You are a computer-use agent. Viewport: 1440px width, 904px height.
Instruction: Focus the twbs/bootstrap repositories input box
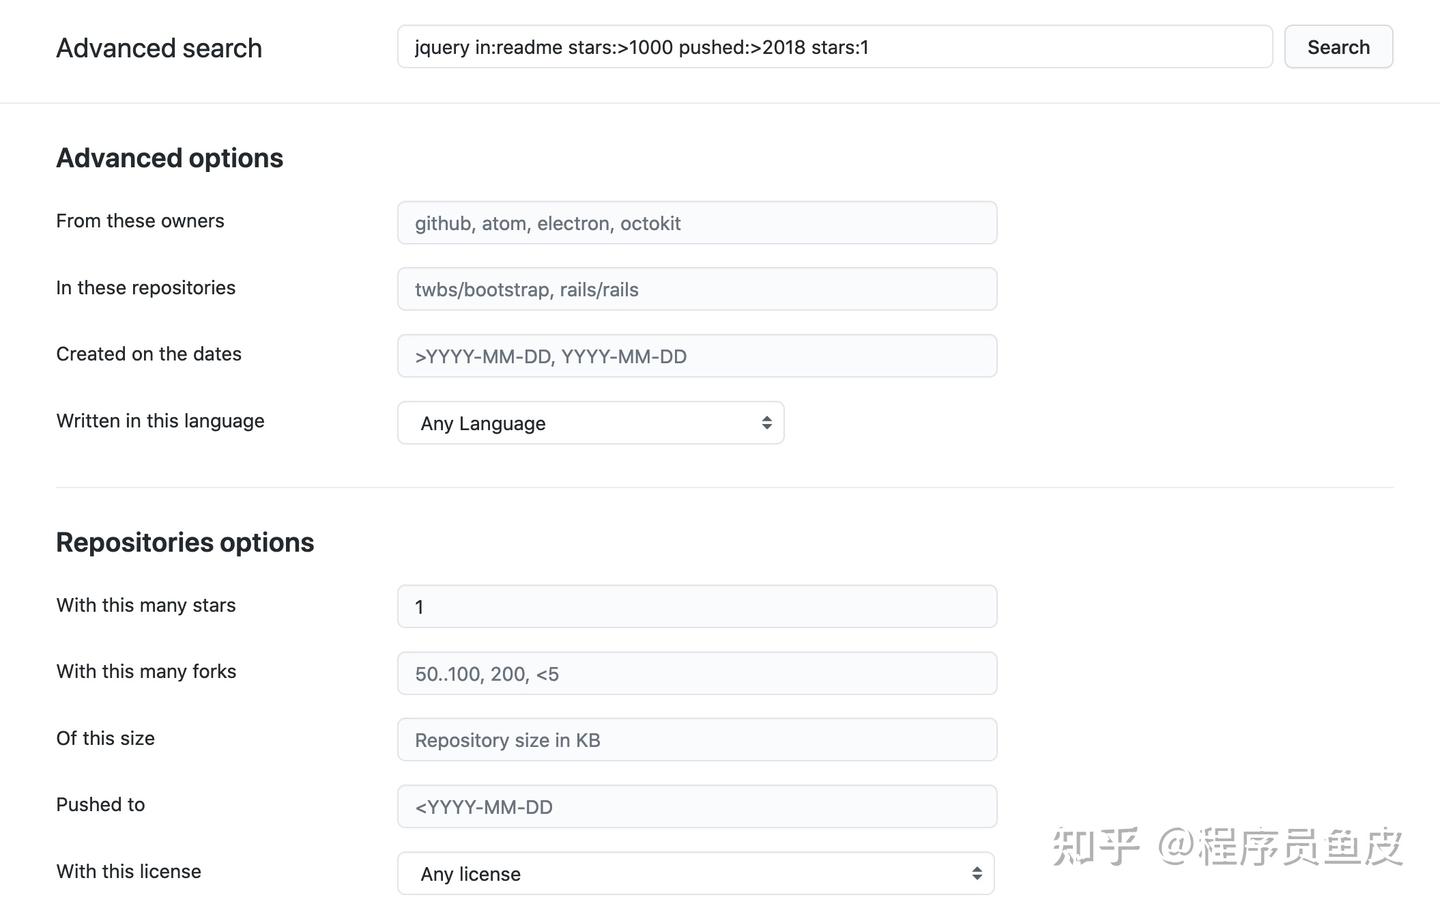697,289
